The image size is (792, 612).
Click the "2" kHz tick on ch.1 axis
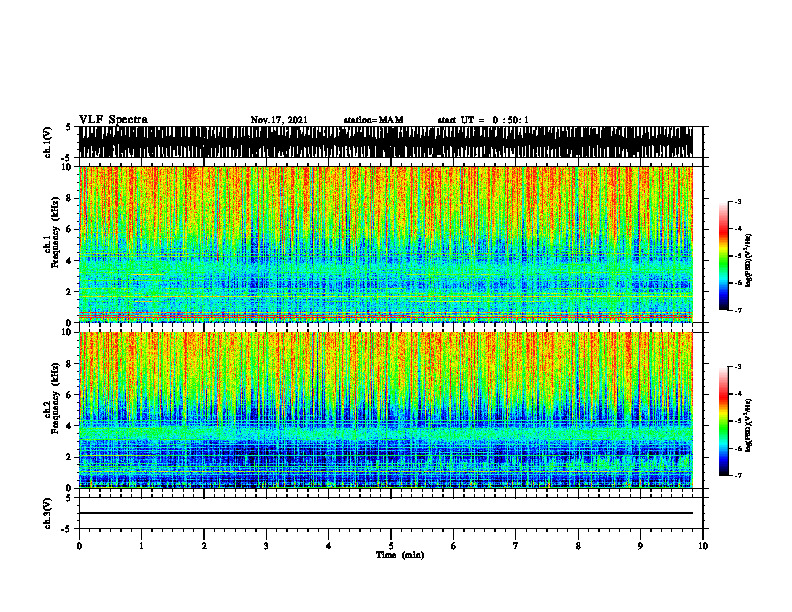(70, 291)
